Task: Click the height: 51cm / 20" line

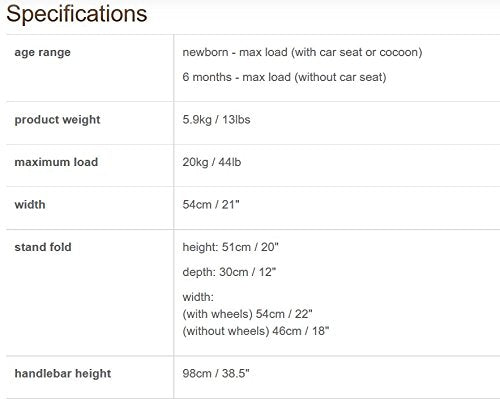Action: [231, 247]
